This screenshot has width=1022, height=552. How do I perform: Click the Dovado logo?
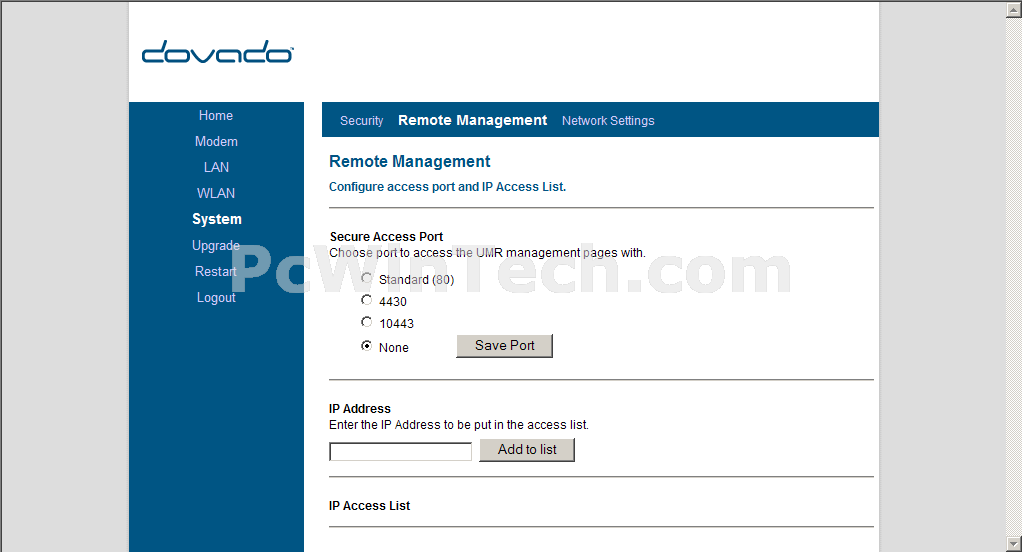pos(218,51)
